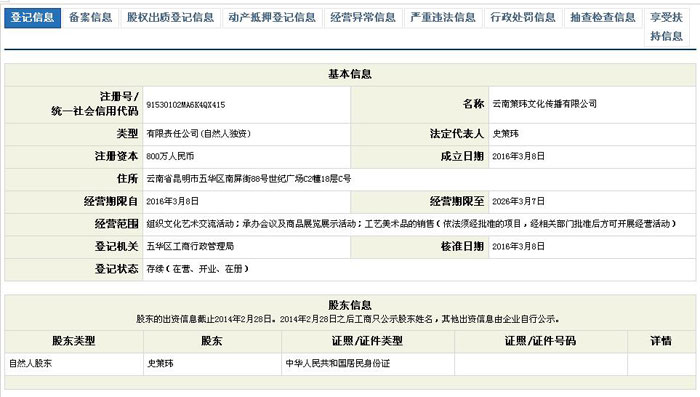Click the 注册号/统一社会信用代码 label
The image size is (700, 397).
(95, 104)
